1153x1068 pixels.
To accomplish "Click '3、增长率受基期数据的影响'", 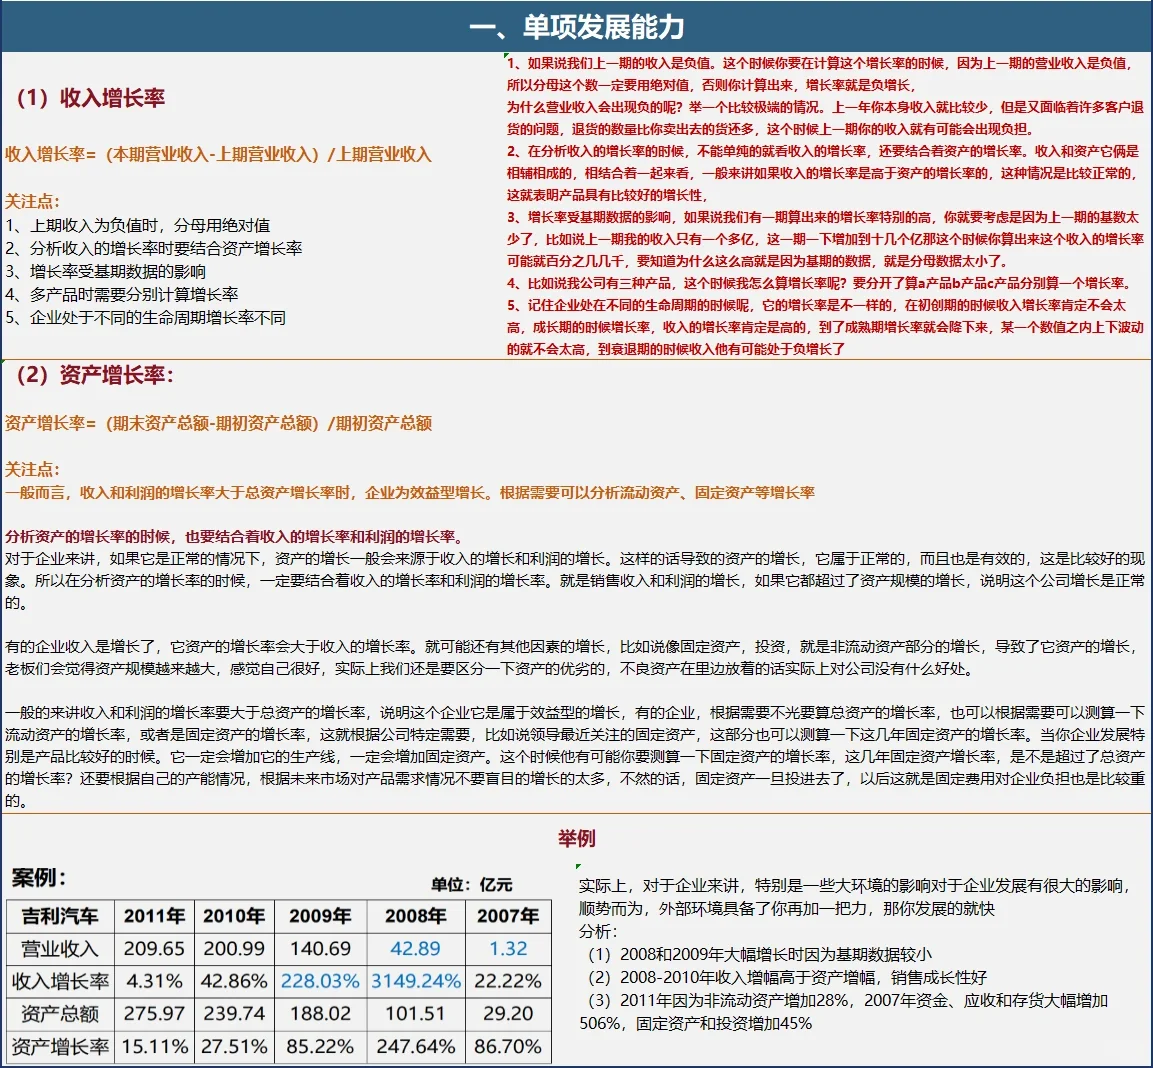I will click(x=106, y=271).
